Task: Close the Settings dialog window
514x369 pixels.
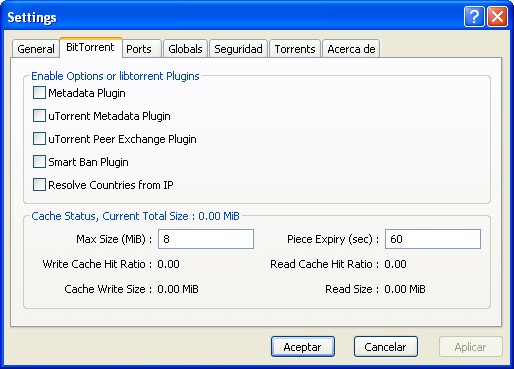Action: click(x=498, y=17)
